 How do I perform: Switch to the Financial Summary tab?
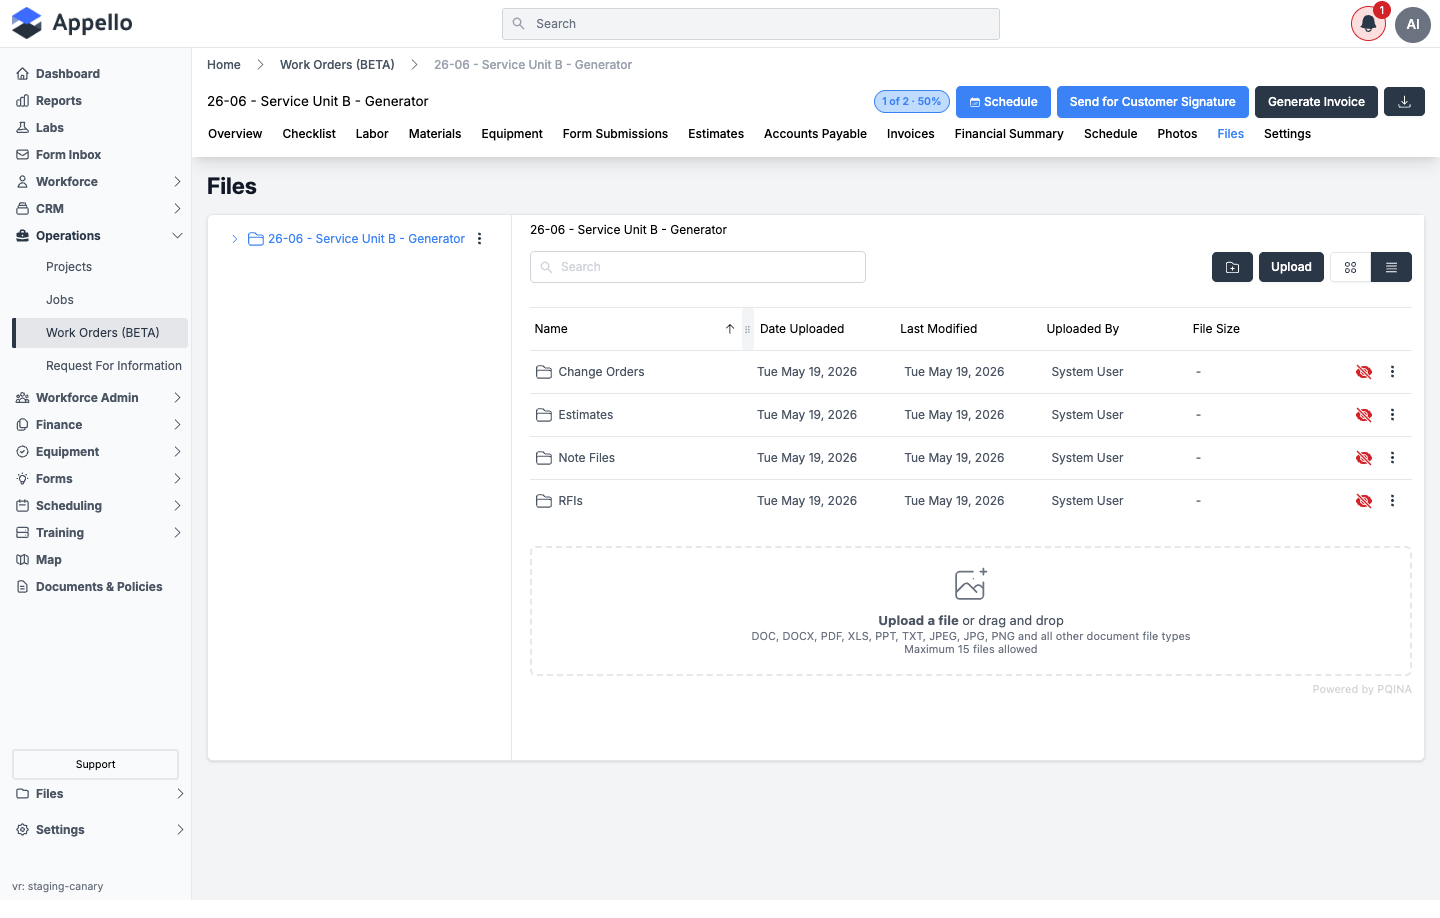tap(1009, 134)
